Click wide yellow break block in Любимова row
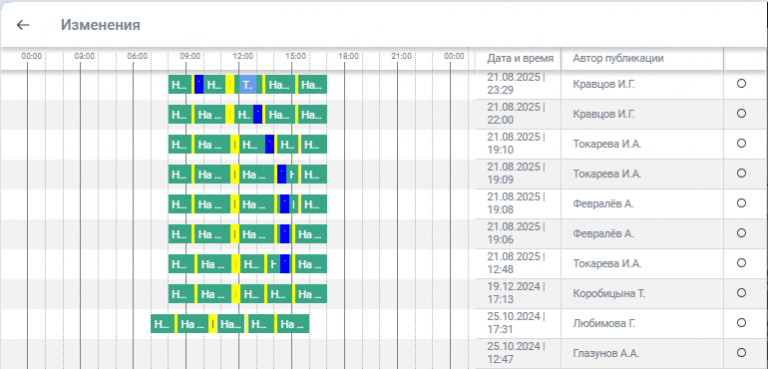Viewport: 768px width, 369px height. [x=213, y=323]
